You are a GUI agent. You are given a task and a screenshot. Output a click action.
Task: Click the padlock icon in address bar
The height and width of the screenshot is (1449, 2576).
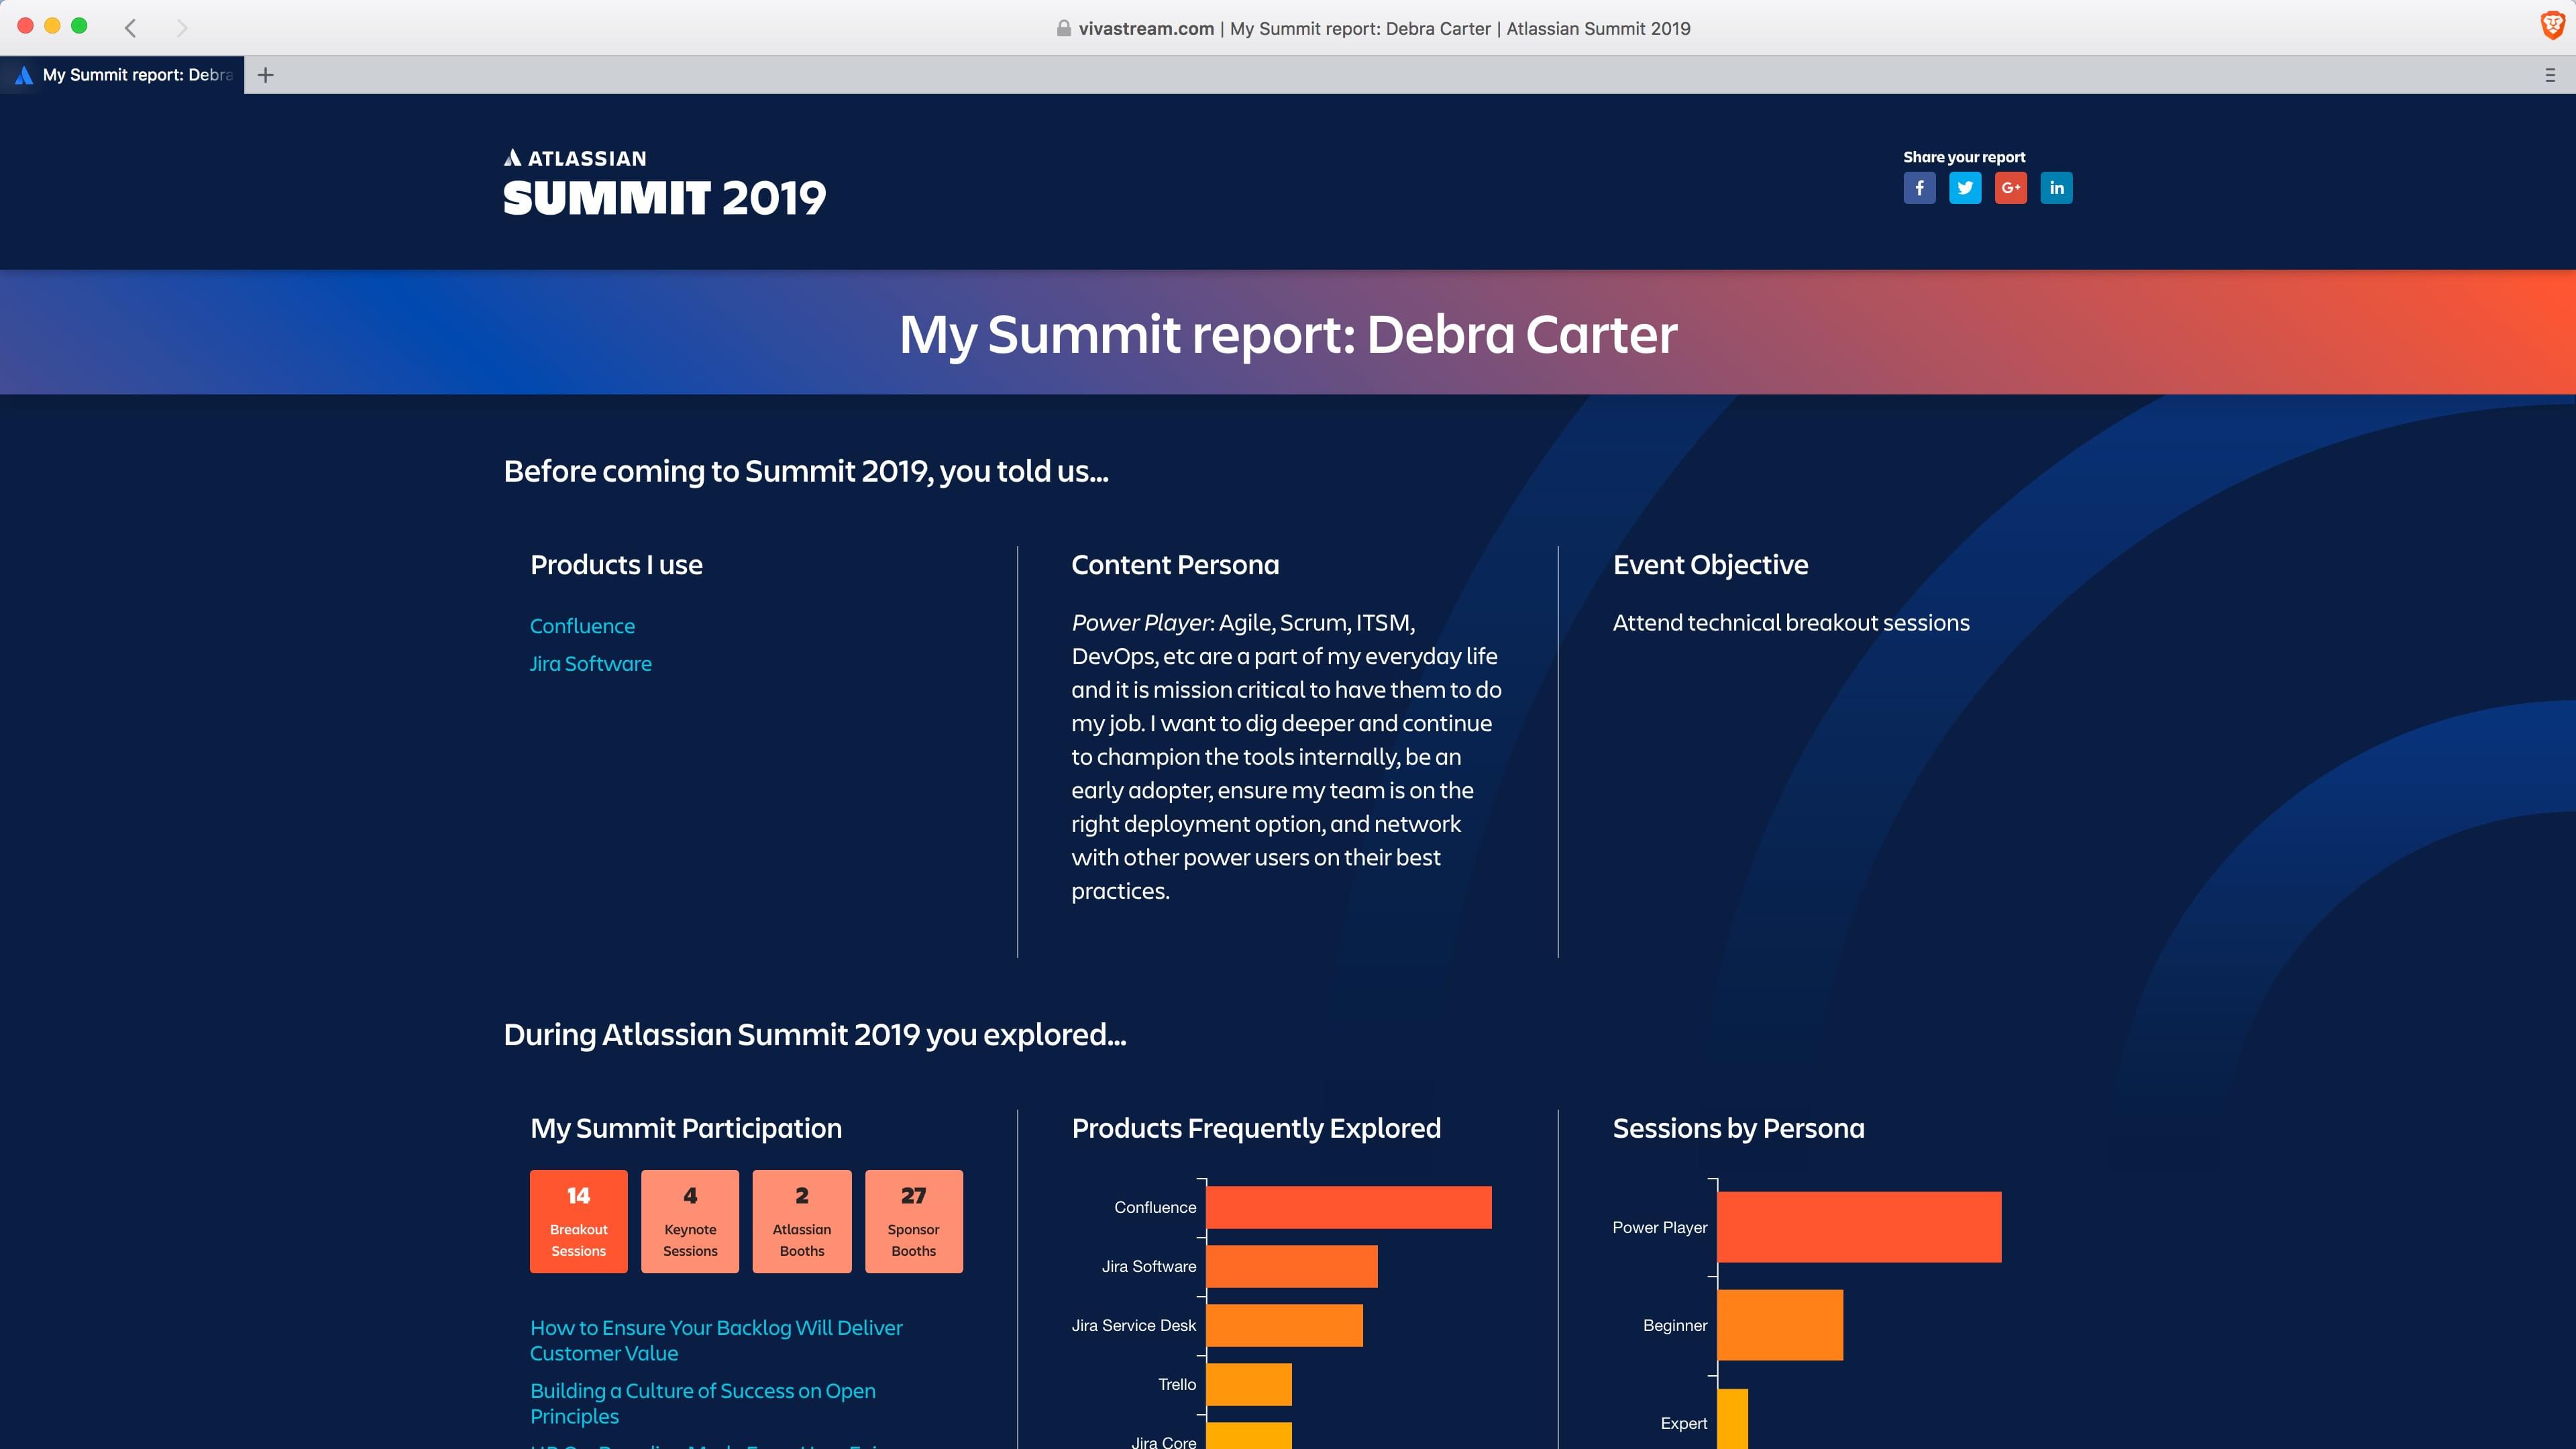pyautogui.click(x=1063, y=29)
